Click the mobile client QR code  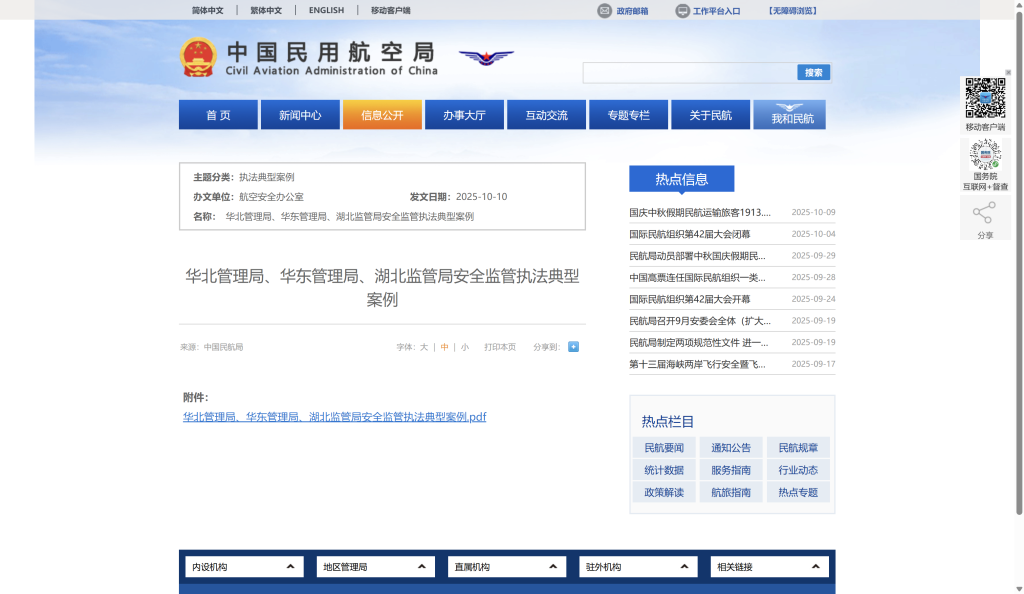click(985, 98)
